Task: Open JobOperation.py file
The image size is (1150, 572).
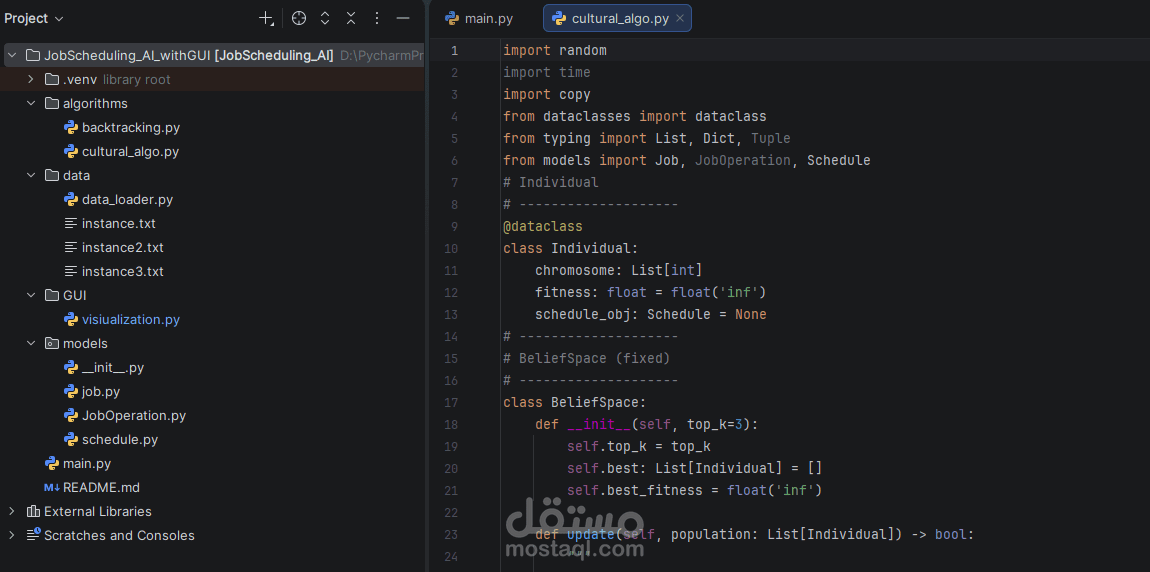Action: (134, 416)
